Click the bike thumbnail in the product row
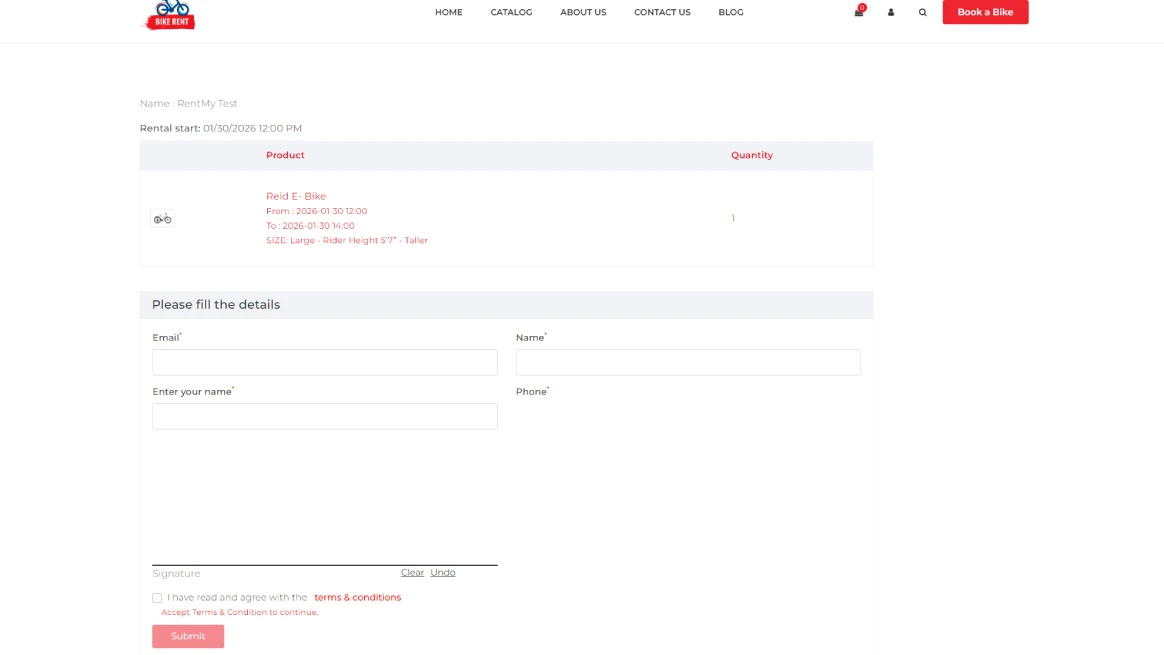The width and height of the screenshot is (1164, 655). (162, 218)
